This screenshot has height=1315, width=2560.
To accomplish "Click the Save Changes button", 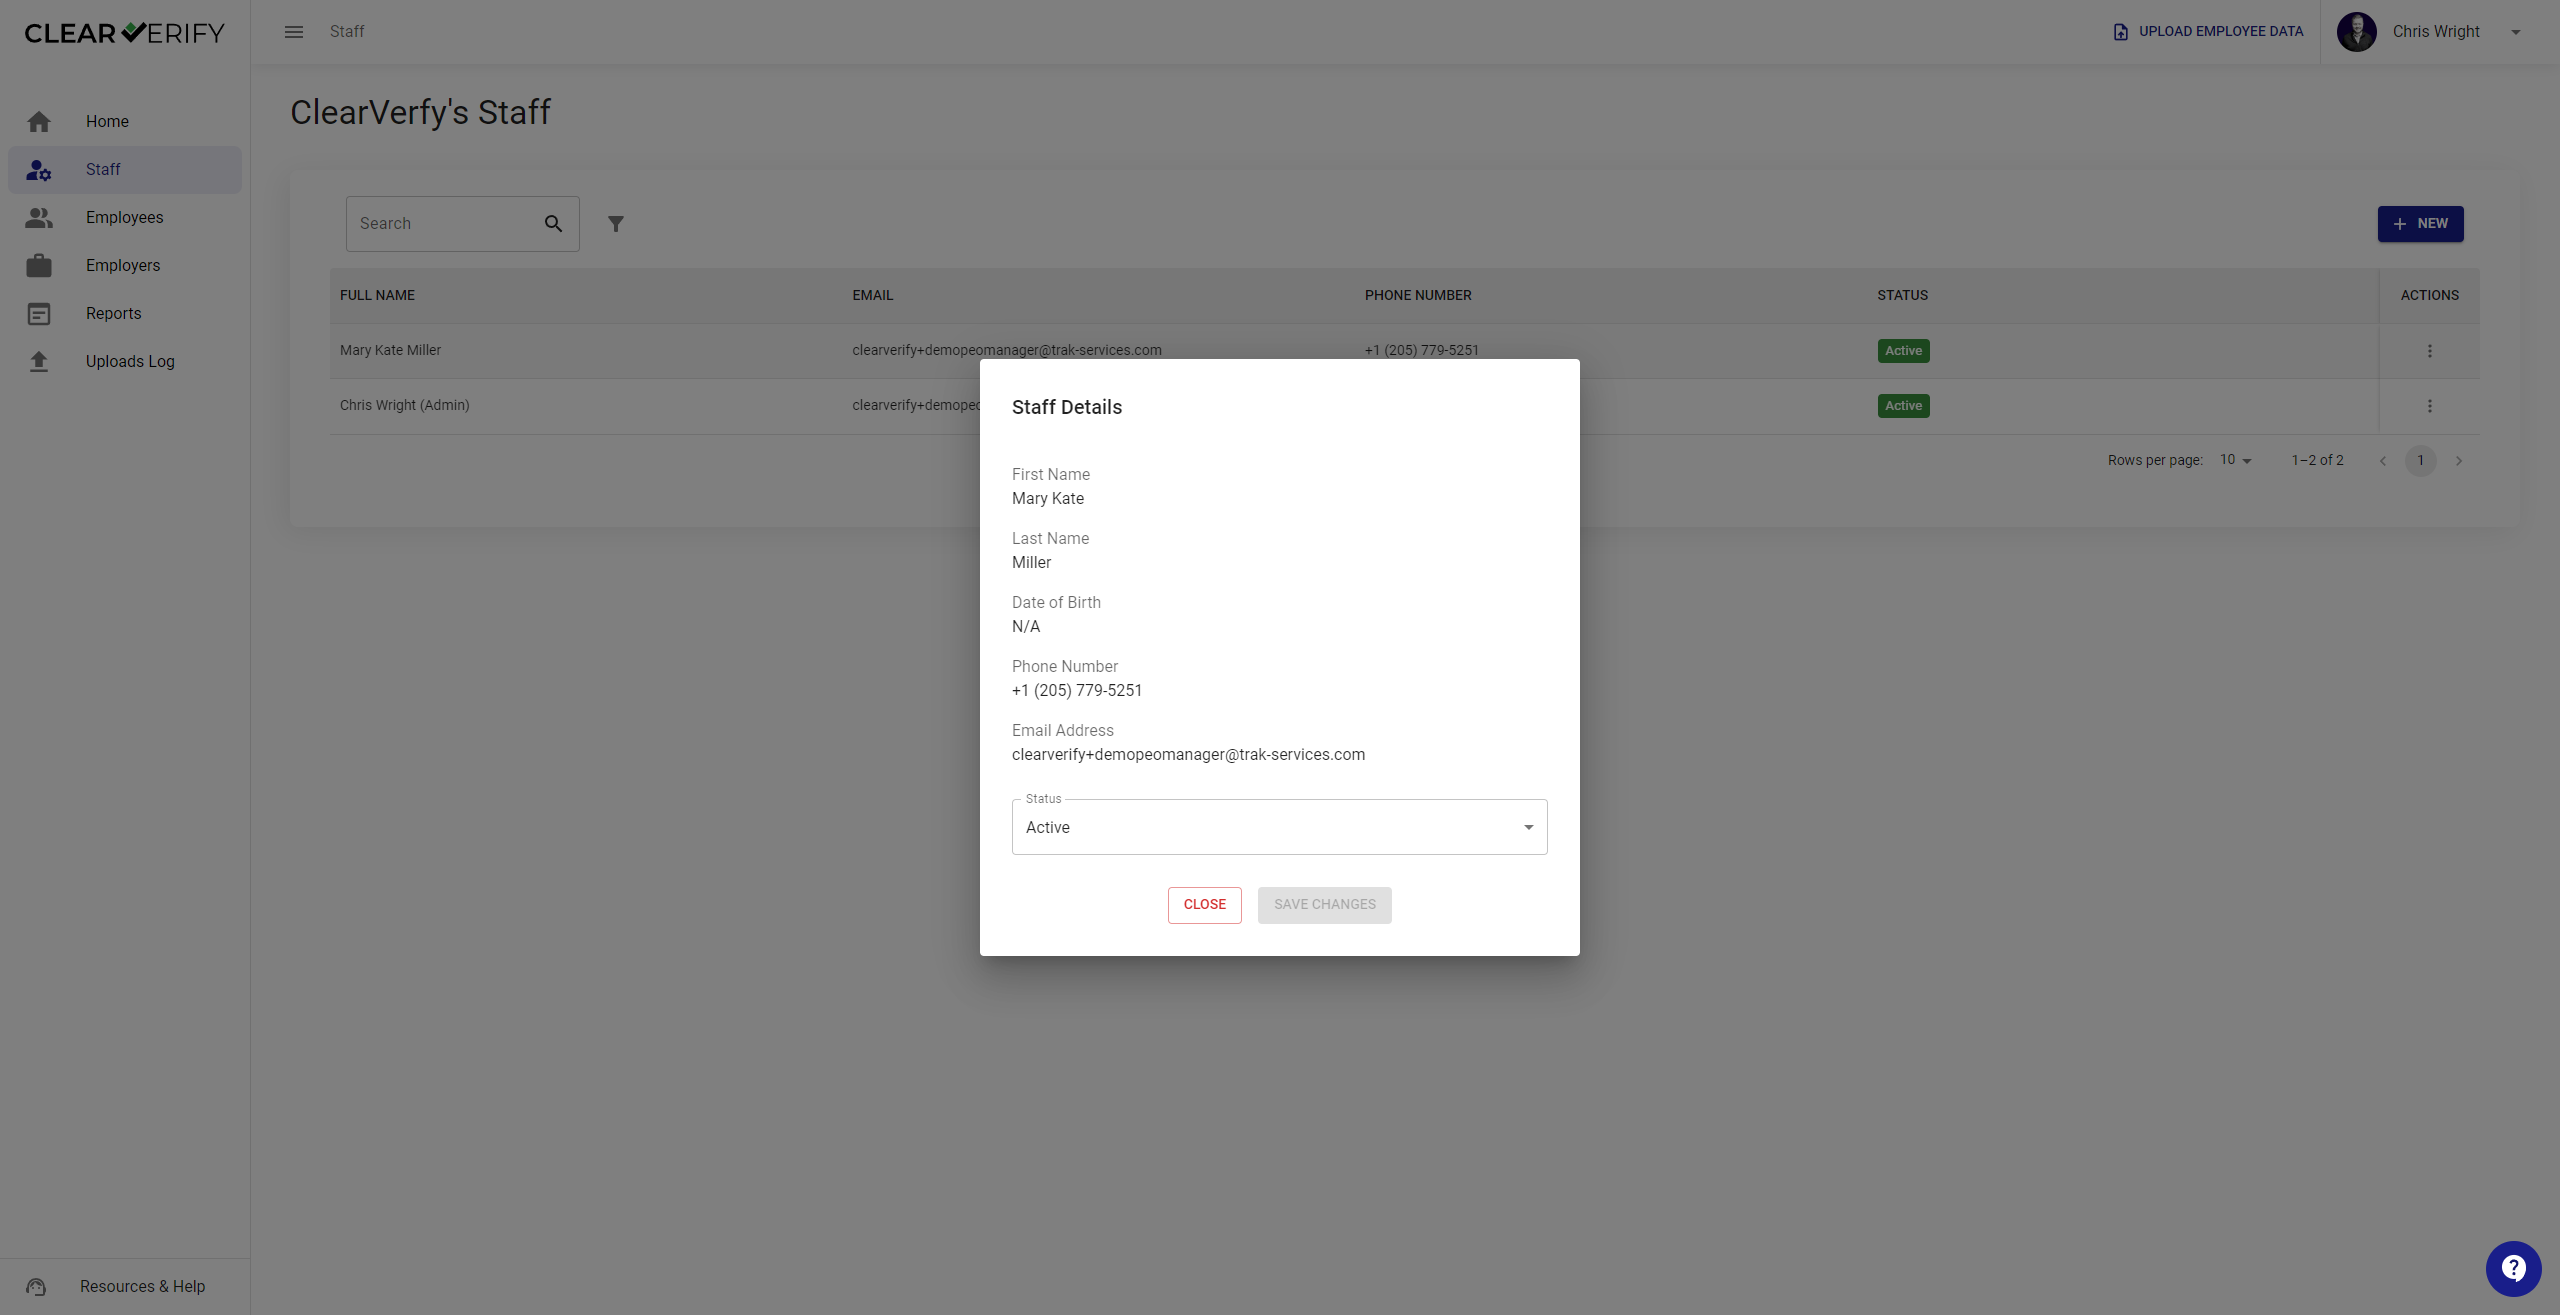I will [x=1325, y=905].
